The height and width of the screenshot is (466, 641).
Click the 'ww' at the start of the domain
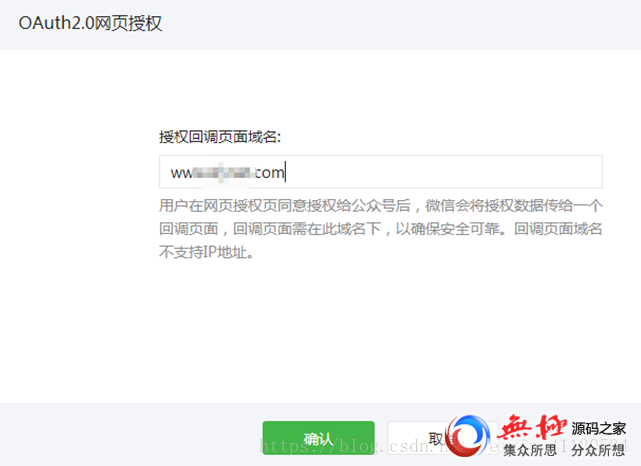182,173
